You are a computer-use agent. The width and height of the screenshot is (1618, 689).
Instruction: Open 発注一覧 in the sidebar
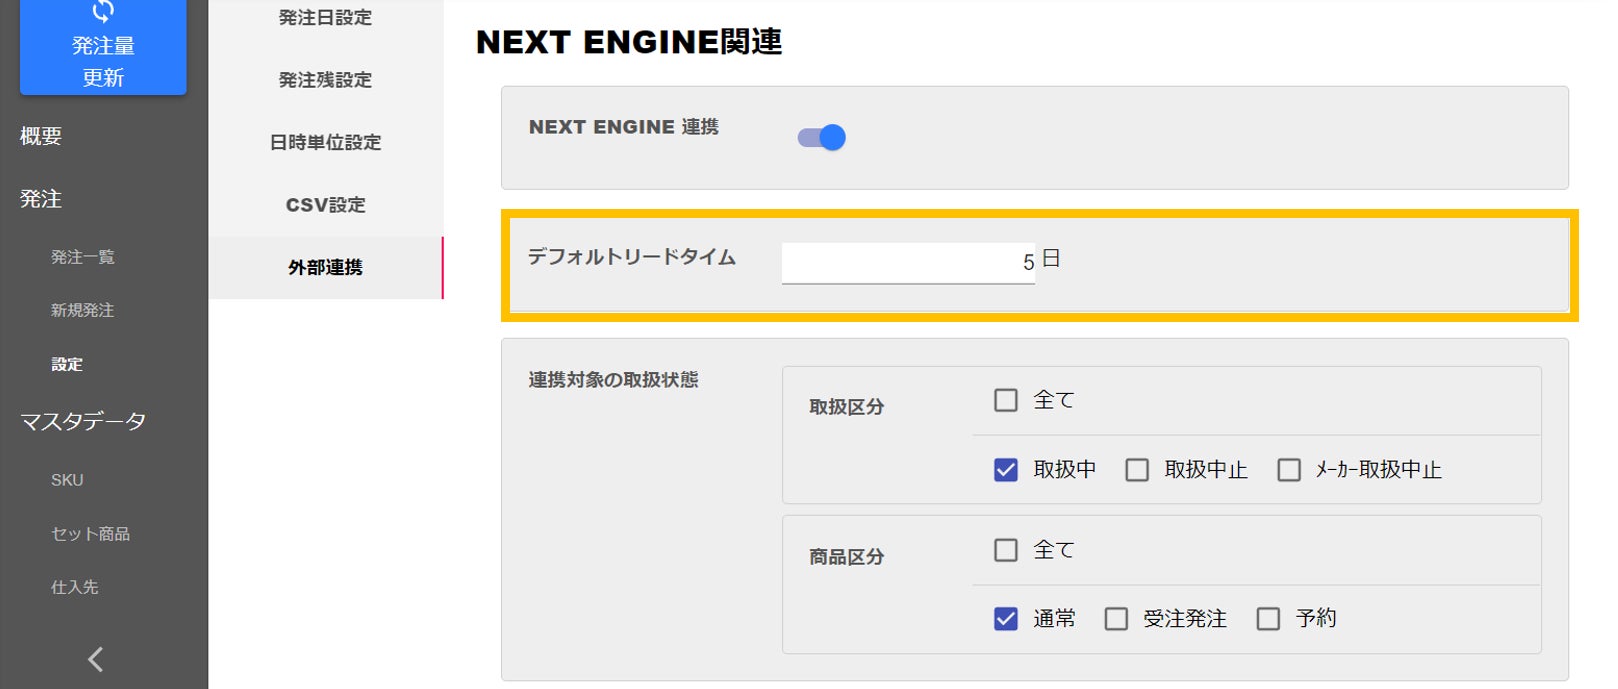click(83, 257)
